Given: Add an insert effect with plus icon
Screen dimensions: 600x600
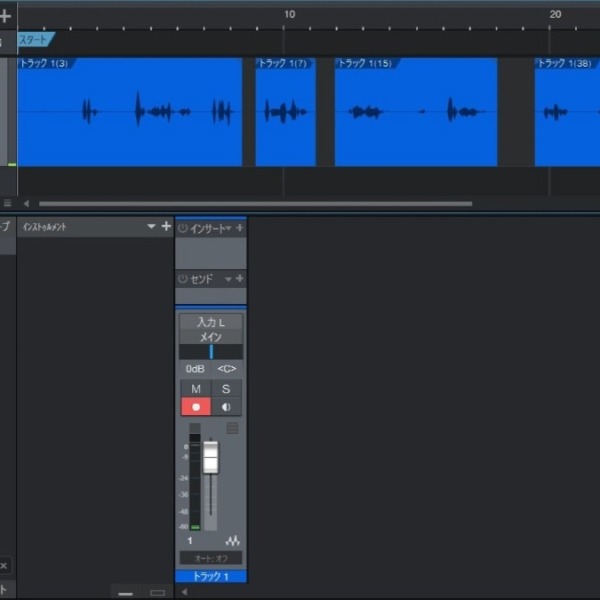Looking at the screenshot, I should pyautogui.click(x=240, y=228).
